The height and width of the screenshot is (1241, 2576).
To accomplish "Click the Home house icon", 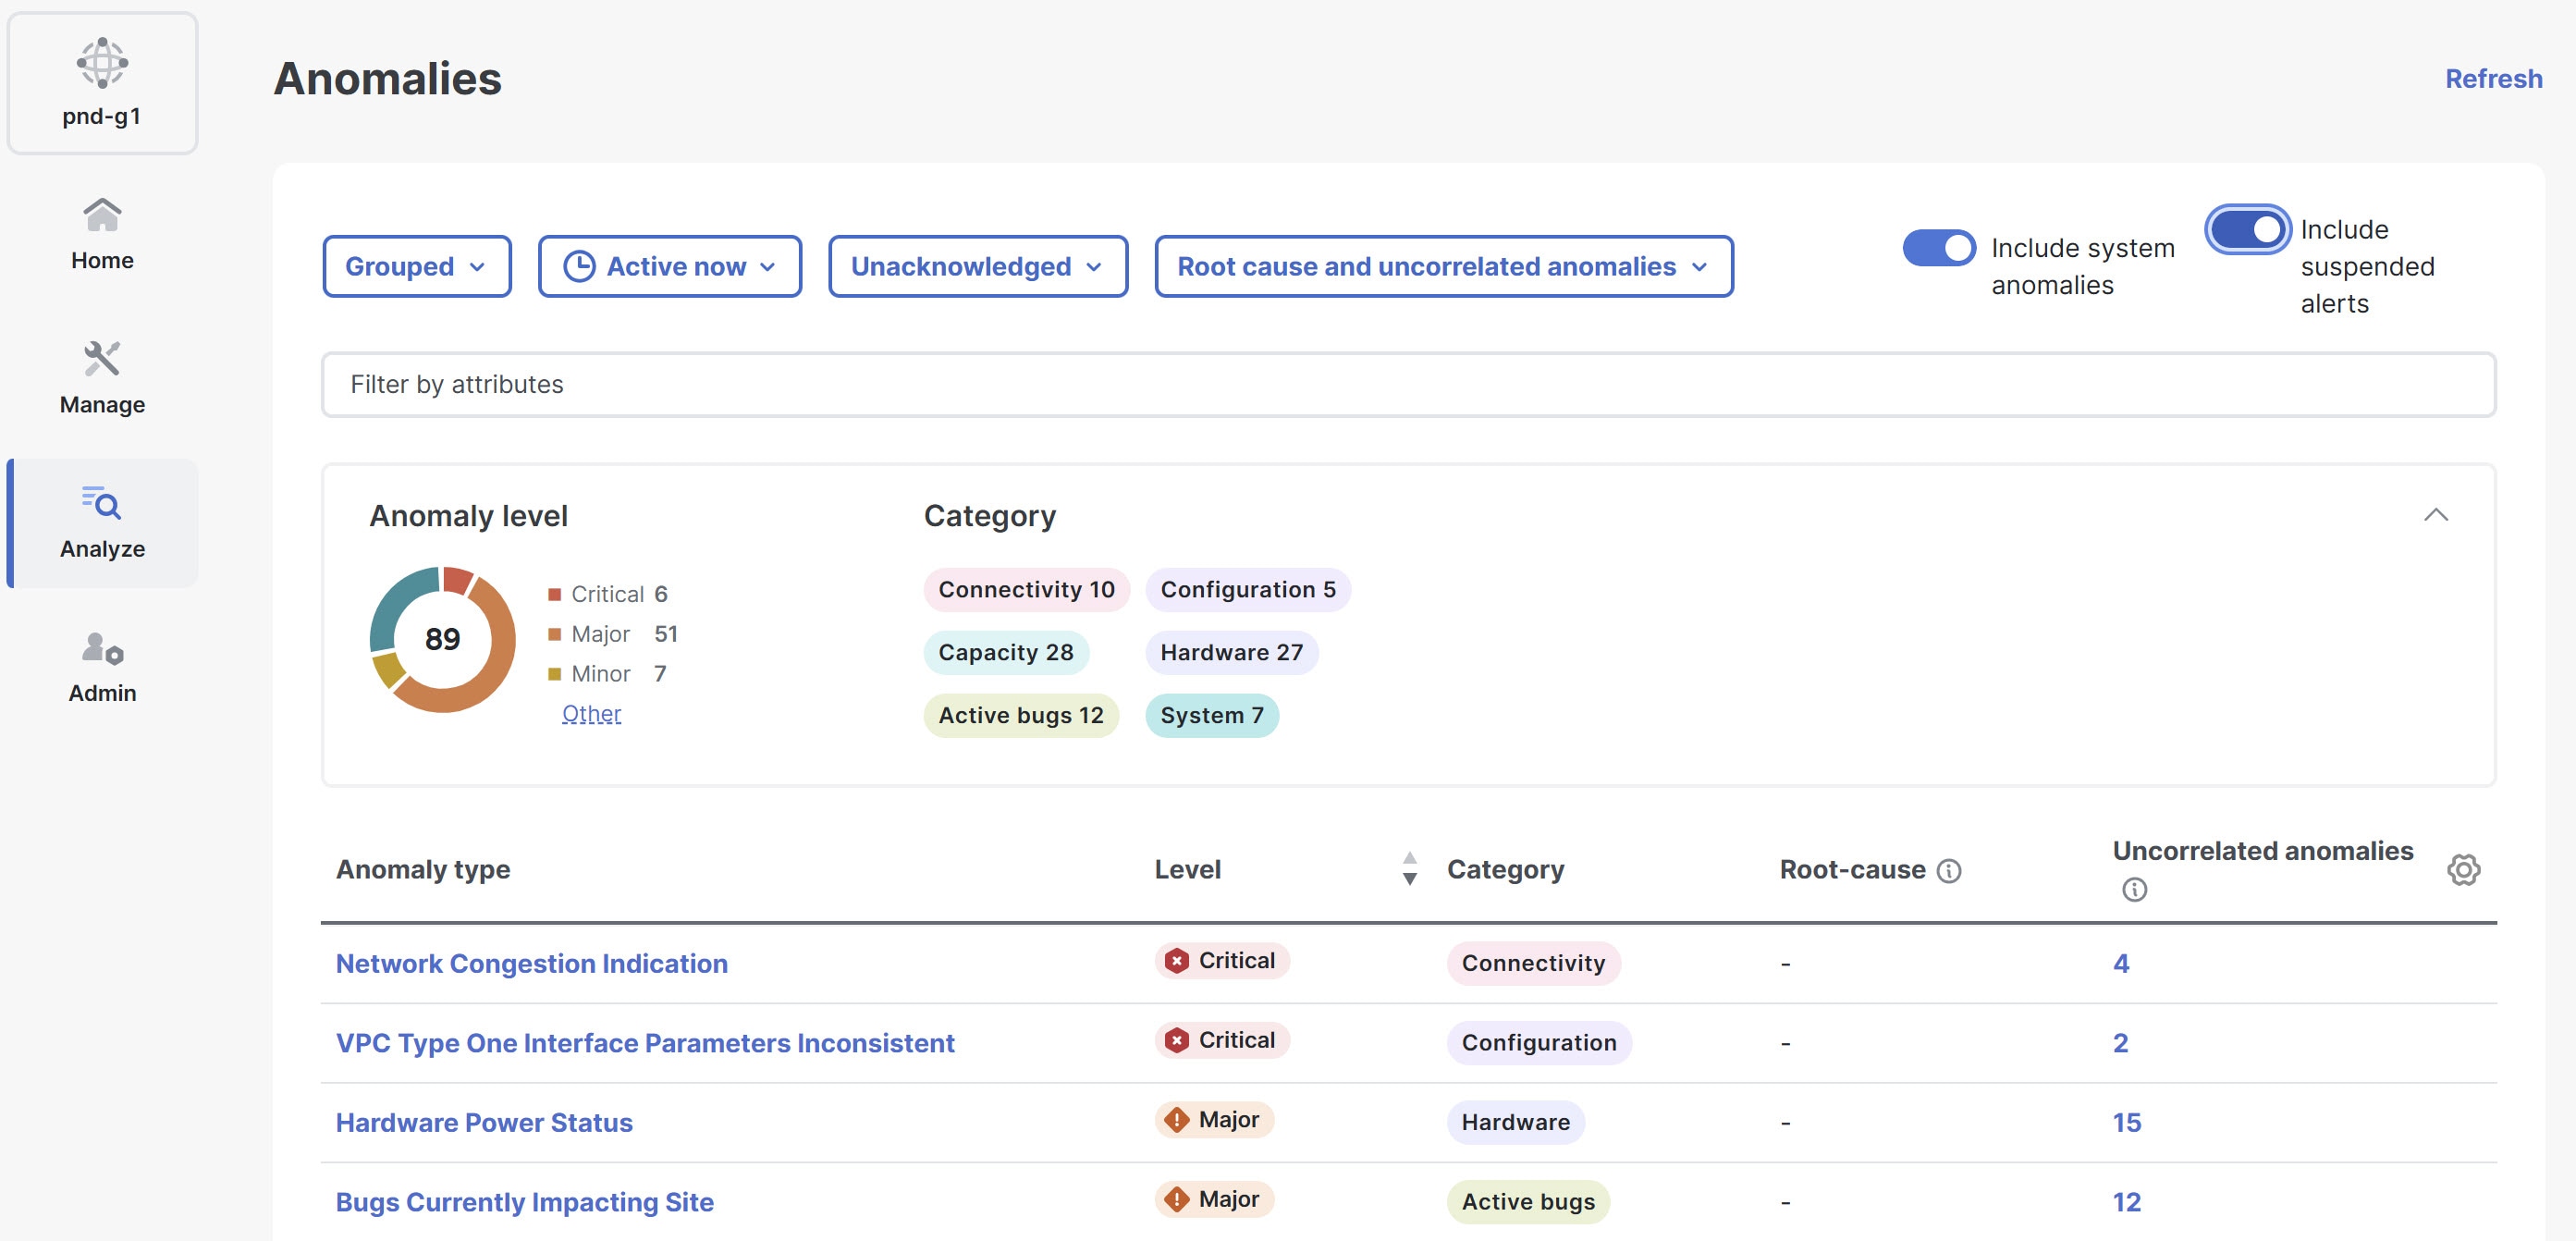I will click(102, 214).
